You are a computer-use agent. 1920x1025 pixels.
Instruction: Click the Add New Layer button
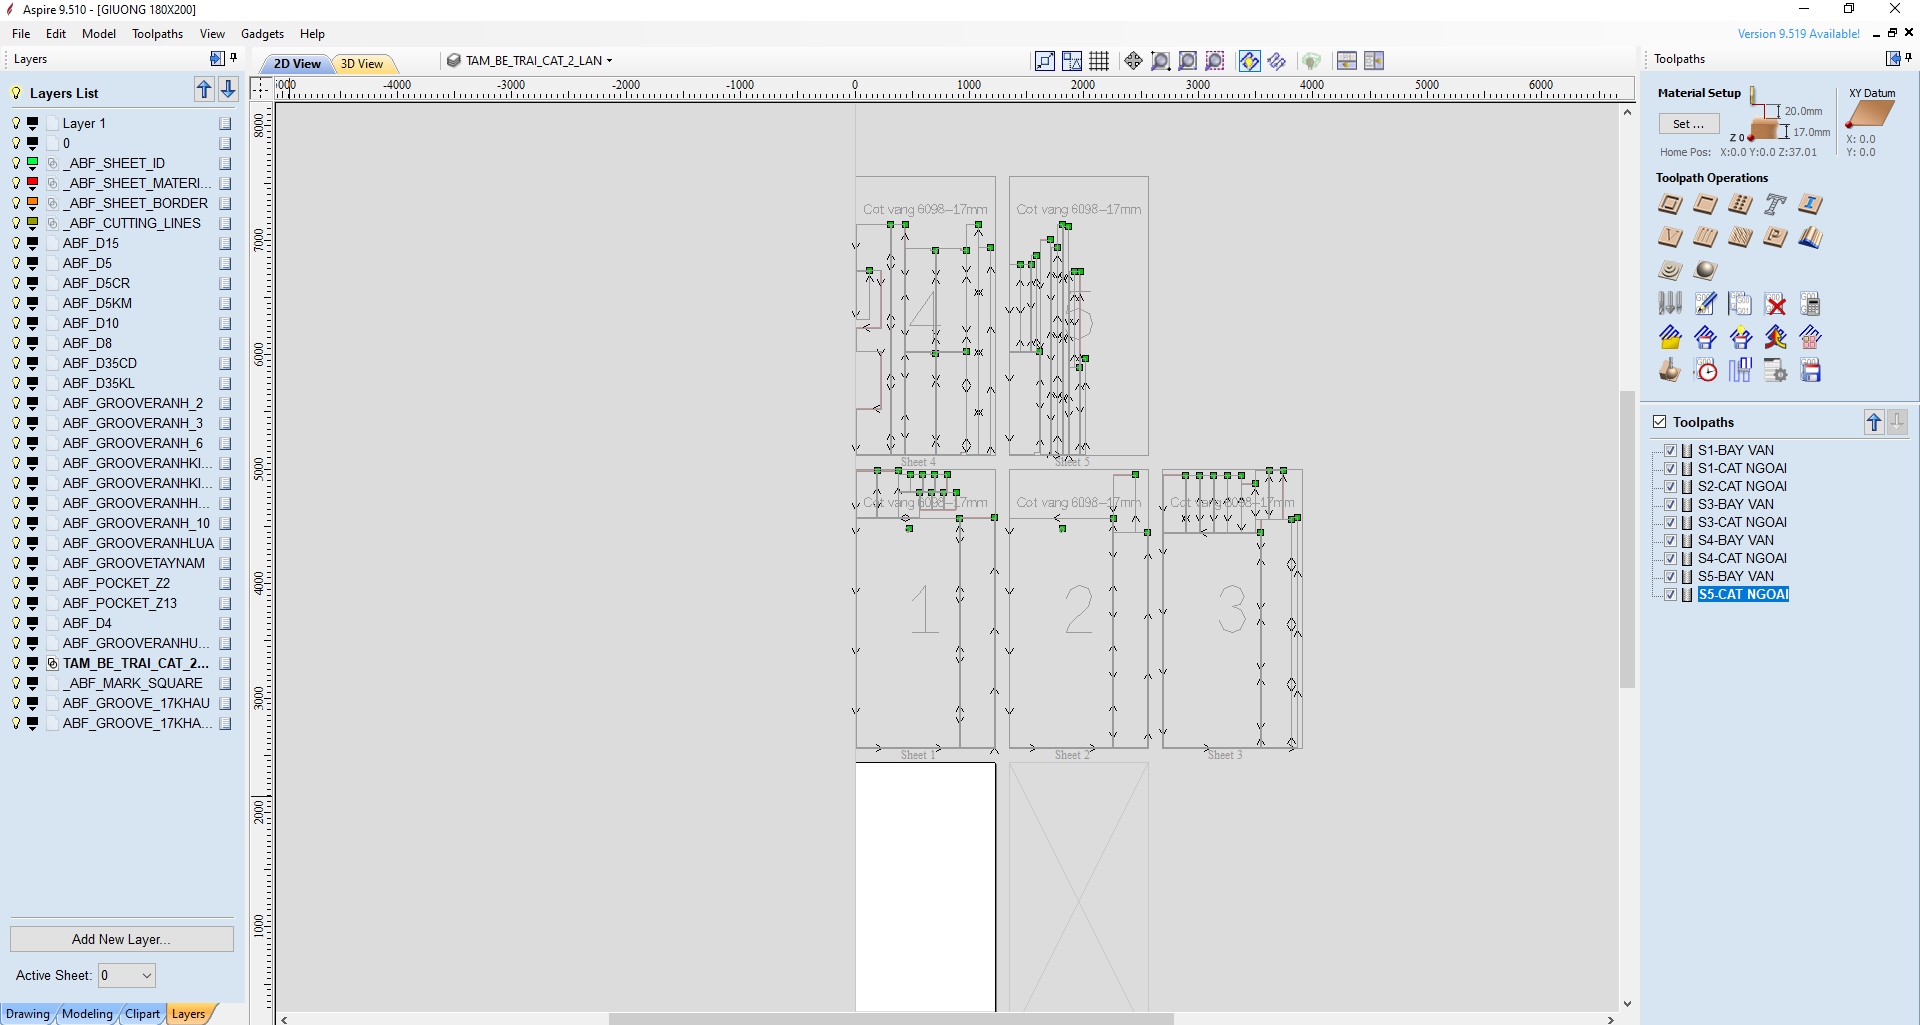(x=121, y=939)
